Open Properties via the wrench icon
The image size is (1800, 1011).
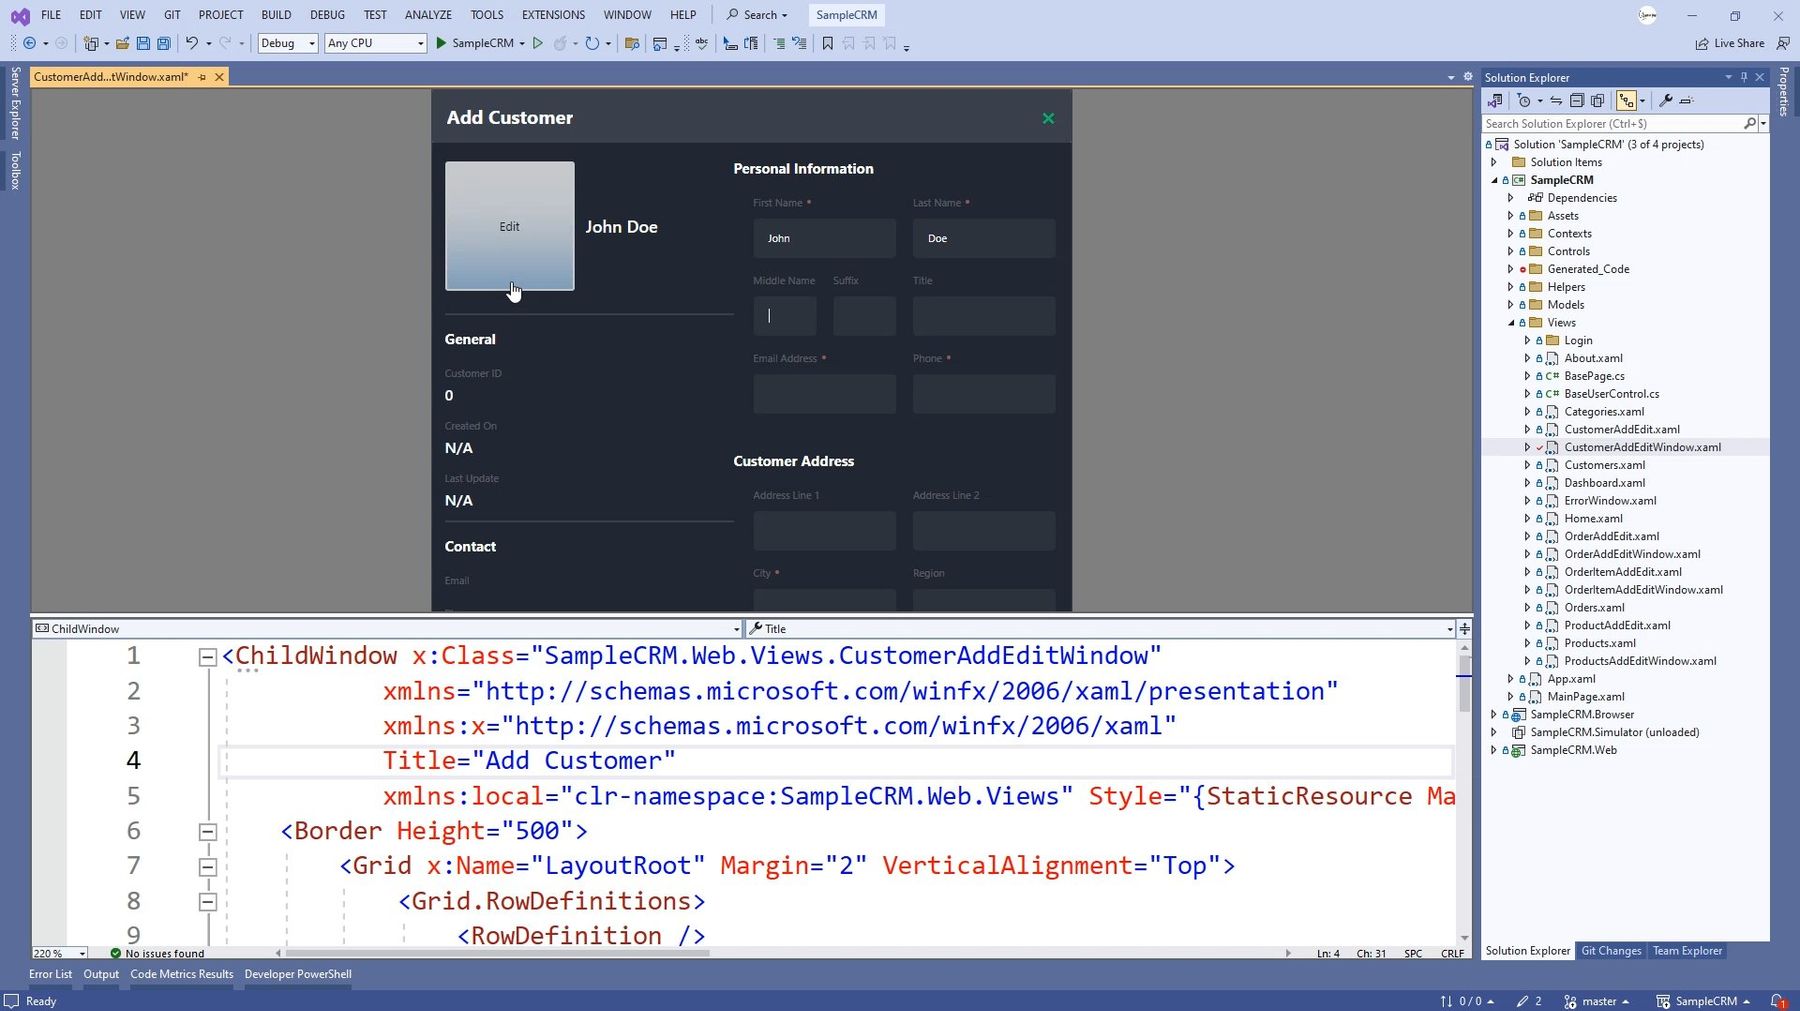point(1666,101)
